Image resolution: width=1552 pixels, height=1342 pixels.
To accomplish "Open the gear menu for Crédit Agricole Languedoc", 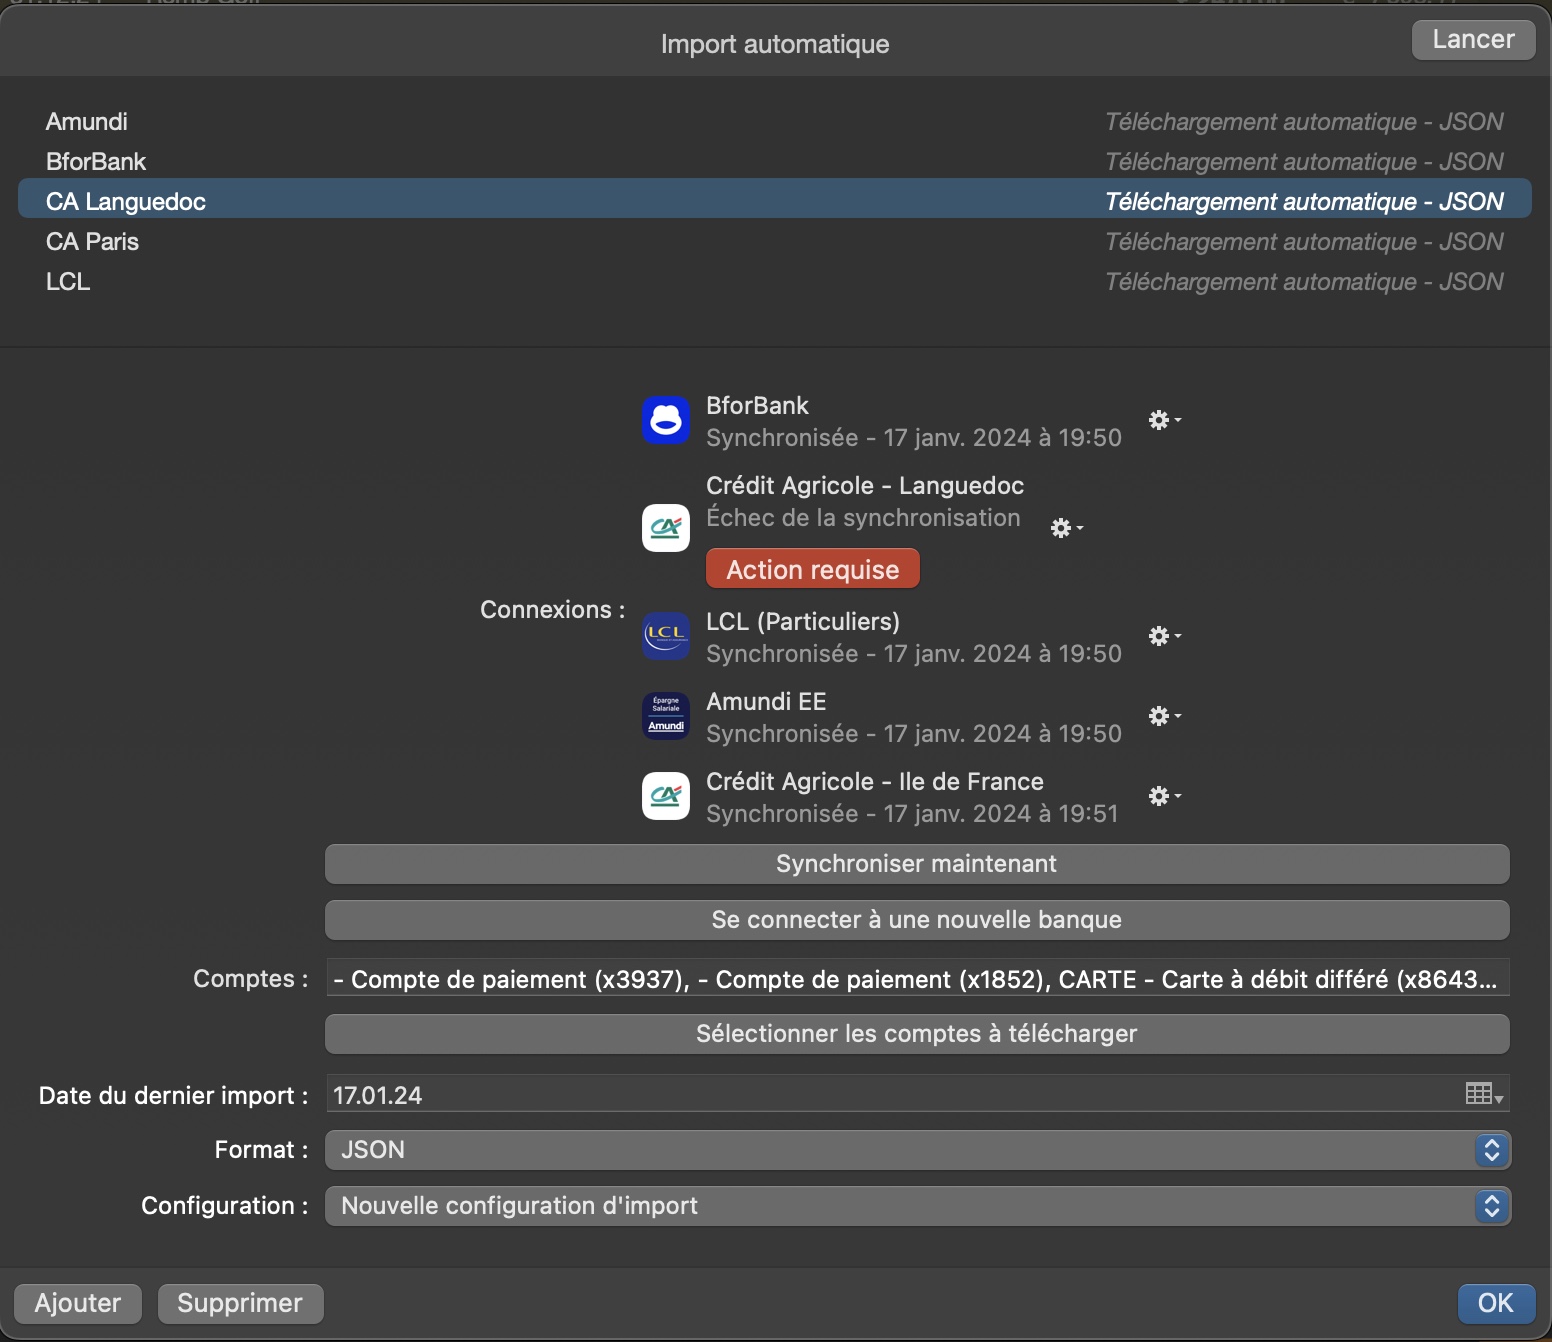I will (x=1067, y=528).
